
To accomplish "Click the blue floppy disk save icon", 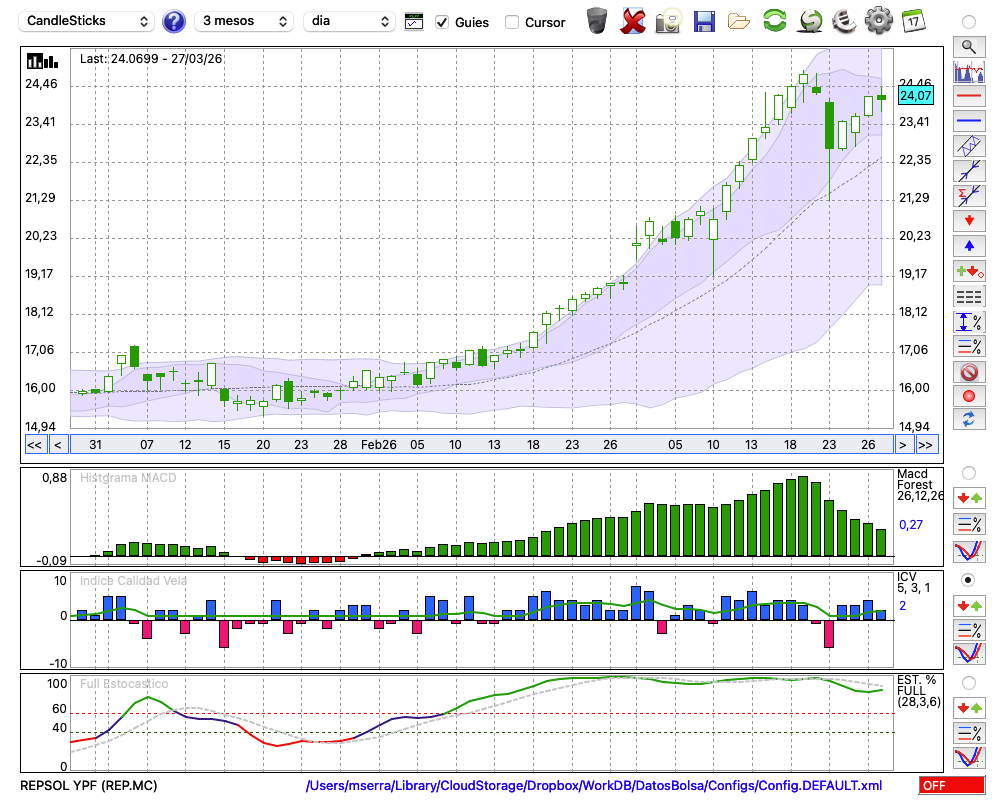I will 704,21.
